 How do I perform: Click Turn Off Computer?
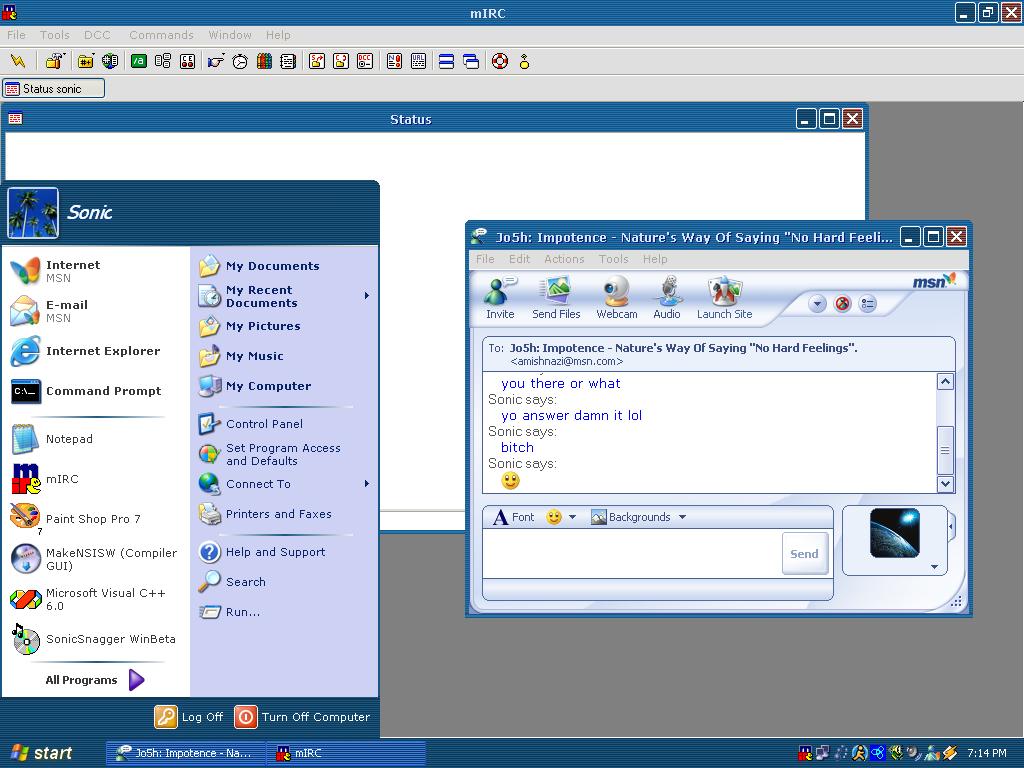click(x=302, y=717)
